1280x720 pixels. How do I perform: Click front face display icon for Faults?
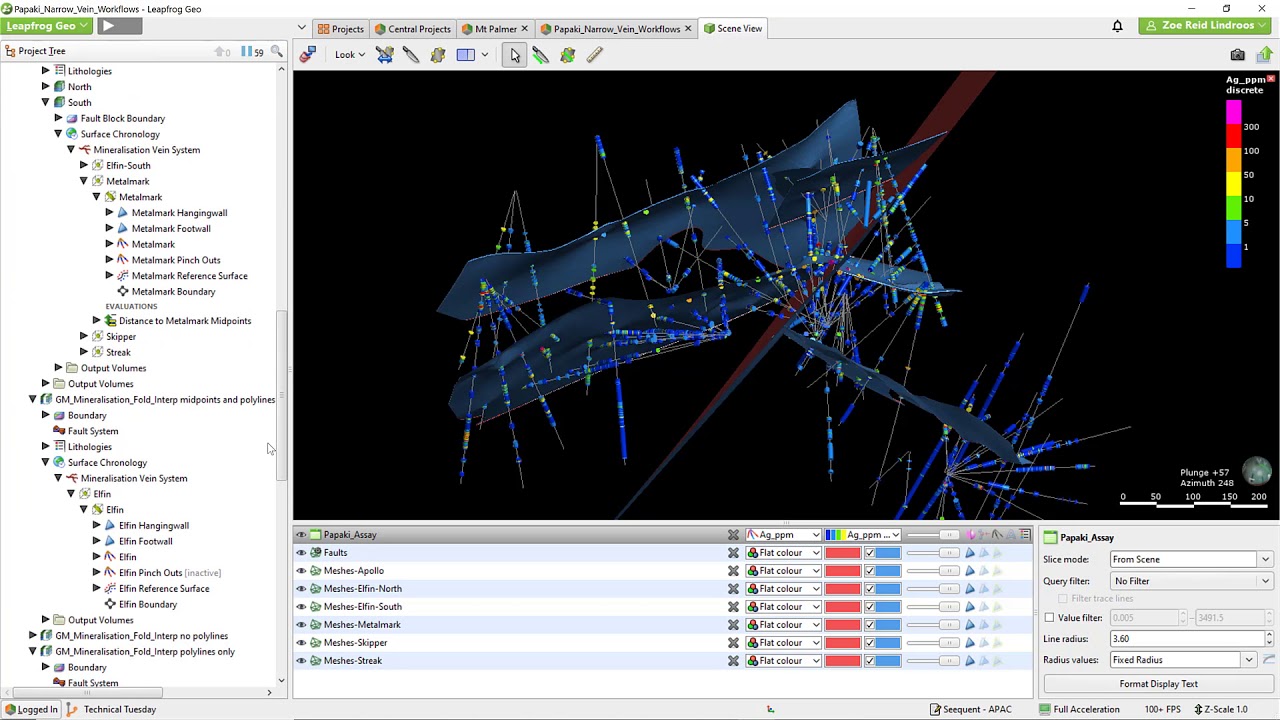(x=969, y=553)
